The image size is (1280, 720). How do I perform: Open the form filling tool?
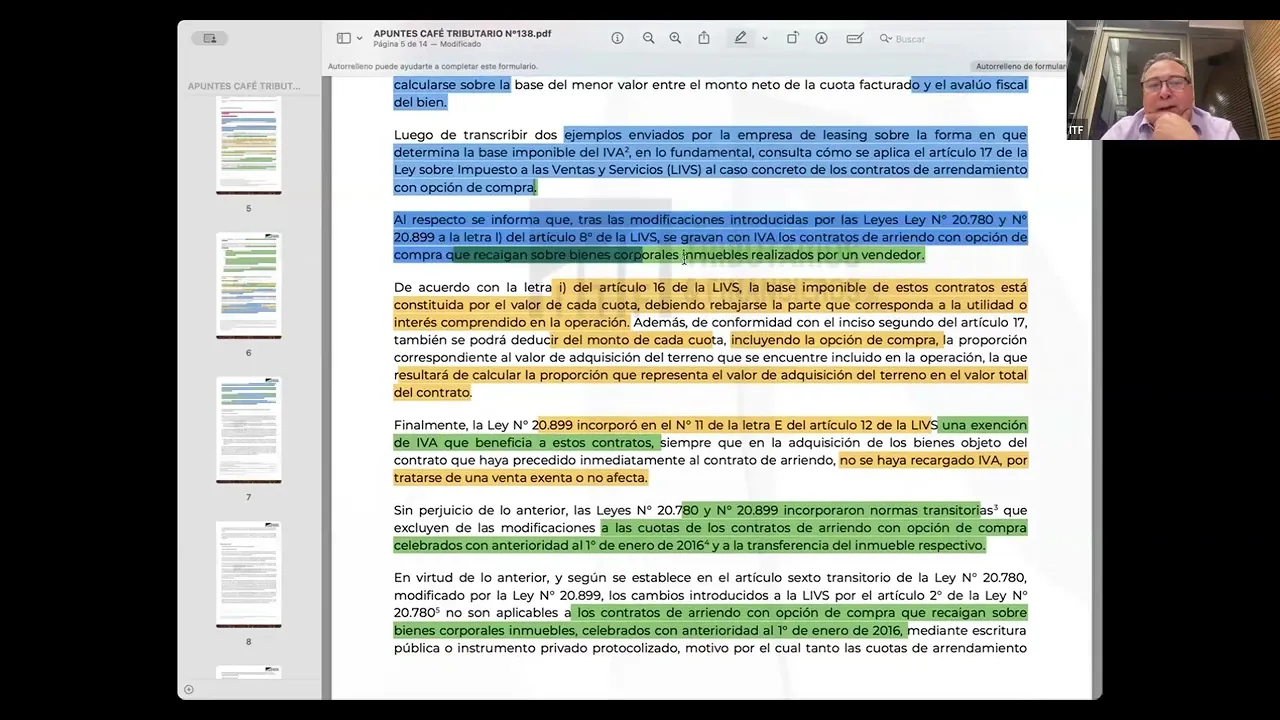[854, 38]
